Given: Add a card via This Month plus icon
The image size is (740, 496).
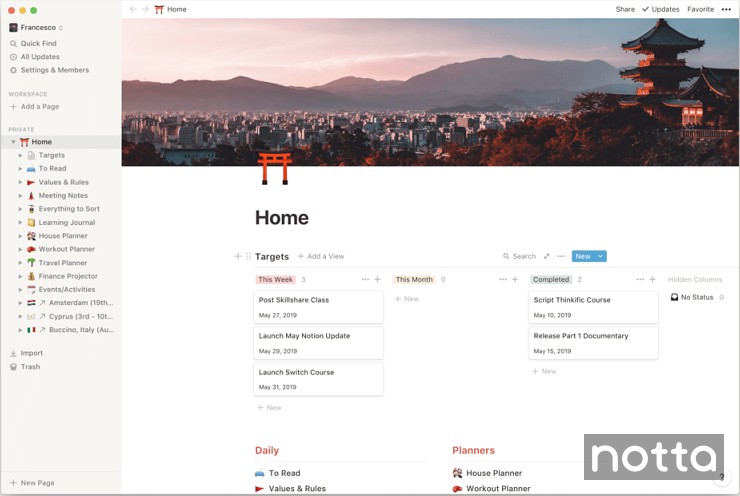Looking at the screenshot, I should coord(515,279).
